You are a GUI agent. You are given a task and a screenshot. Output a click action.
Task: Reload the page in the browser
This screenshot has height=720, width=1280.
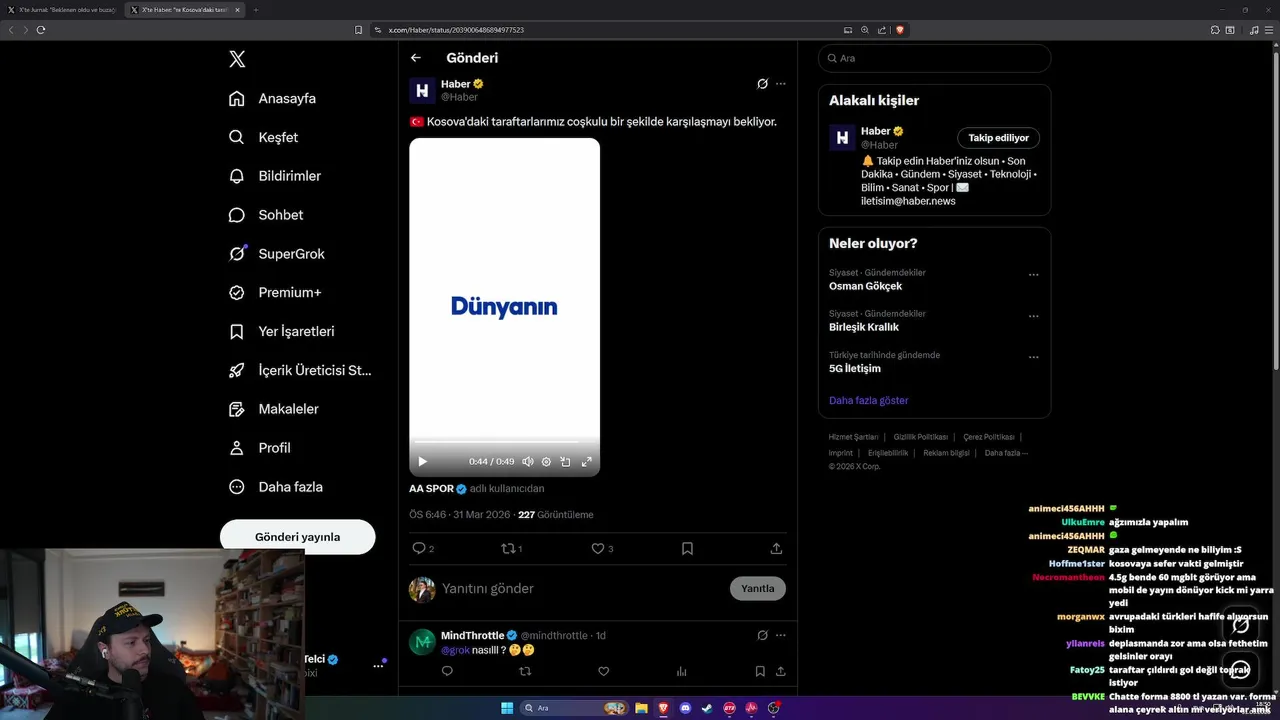point(41,30)
